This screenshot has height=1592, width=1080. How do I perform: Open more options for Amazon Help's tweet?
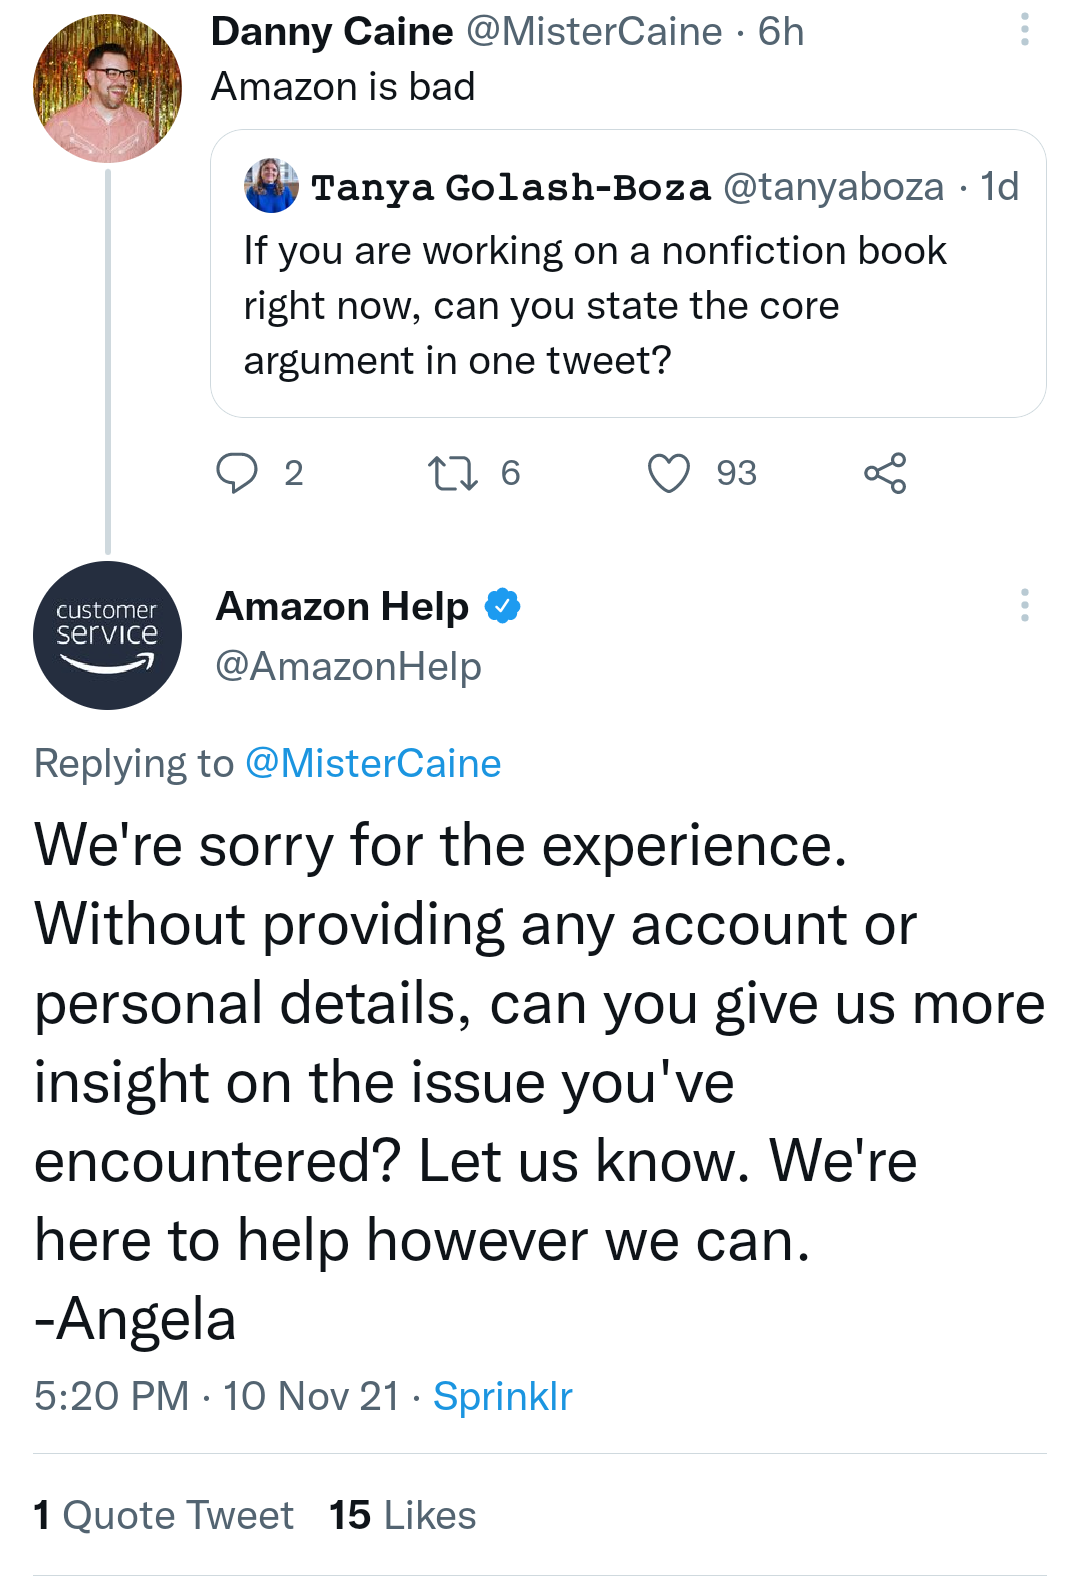(x=1024, y=605)
